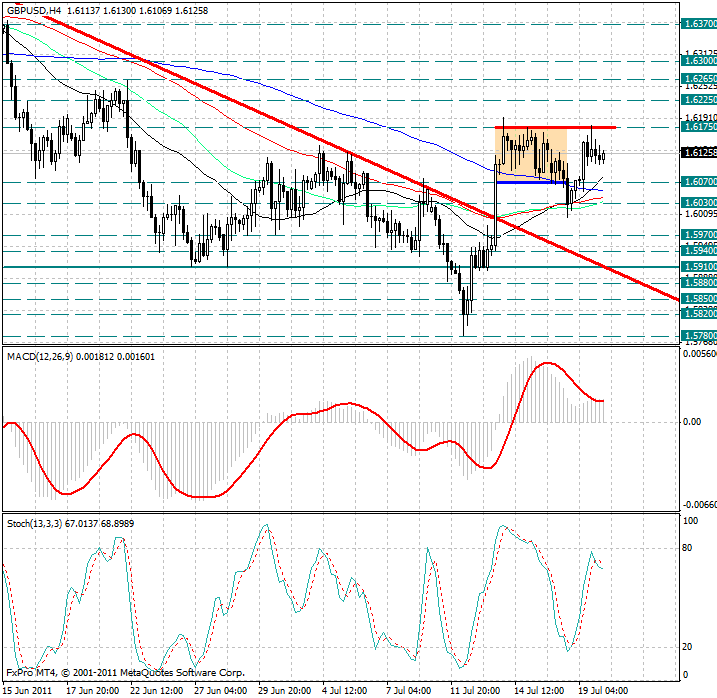Select the short red resistance line at 1.6175
Viewport: 717px width, 698px height.
[556, 127]
